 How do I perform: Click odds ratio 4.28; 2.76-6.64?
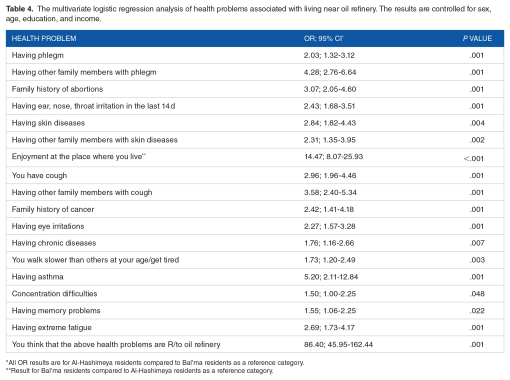click(x=330, y=72)
